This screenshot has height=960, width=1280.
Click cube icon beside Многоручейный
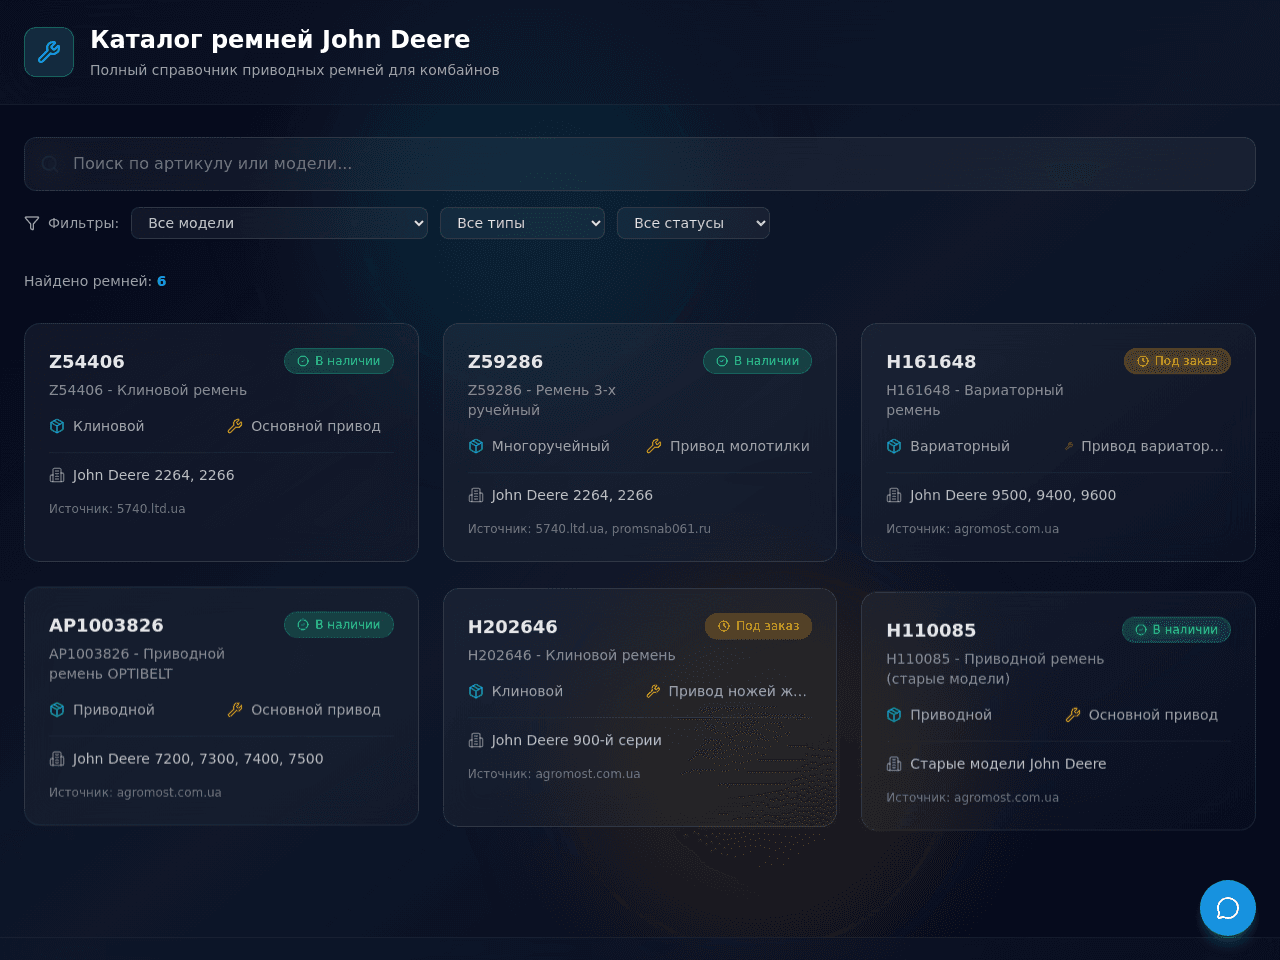point(476,446)
